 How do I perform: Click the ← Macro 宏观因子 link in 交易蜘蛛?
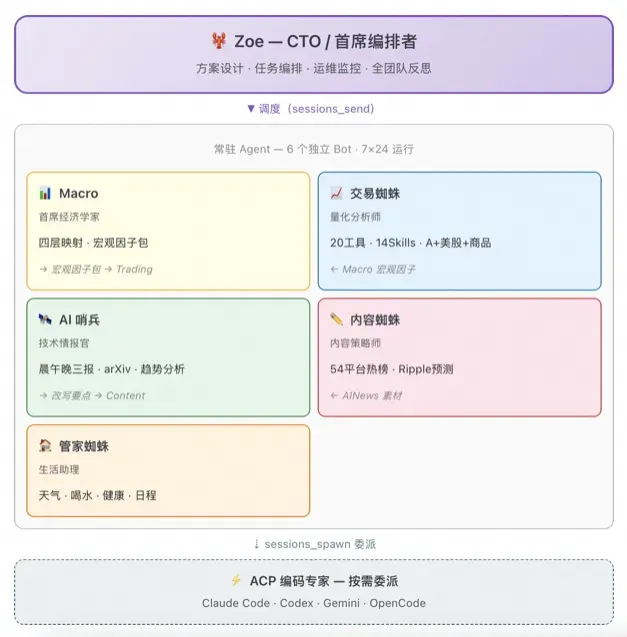click(x=372, y=268)
